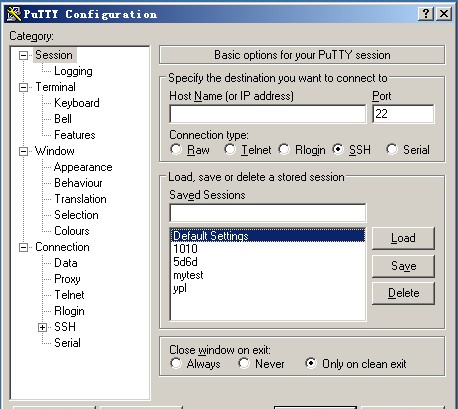Click the Save session button
The width and height of the screenshot is (458, 409).
[403, 266]
